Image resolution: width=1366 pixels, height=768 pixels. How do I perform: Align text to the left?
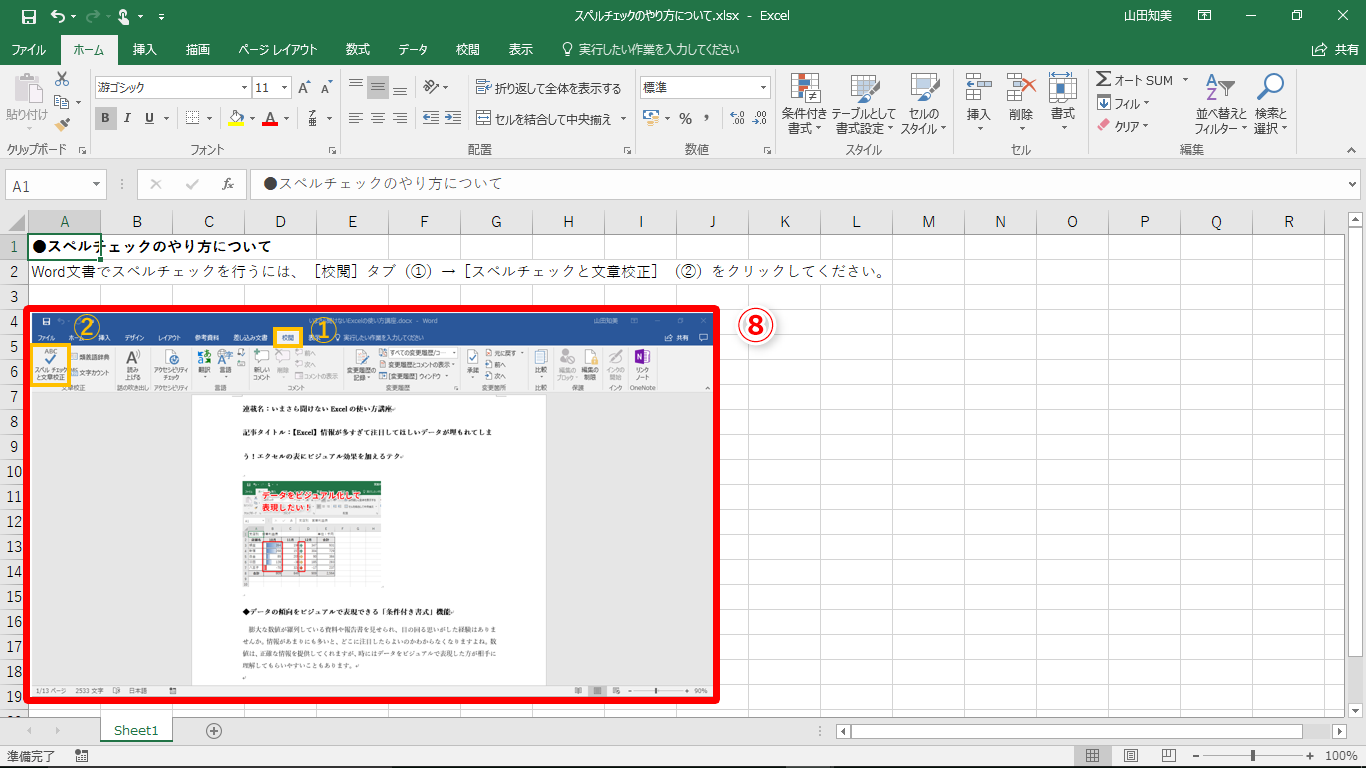pyautogui.click(x=356, y=118)
